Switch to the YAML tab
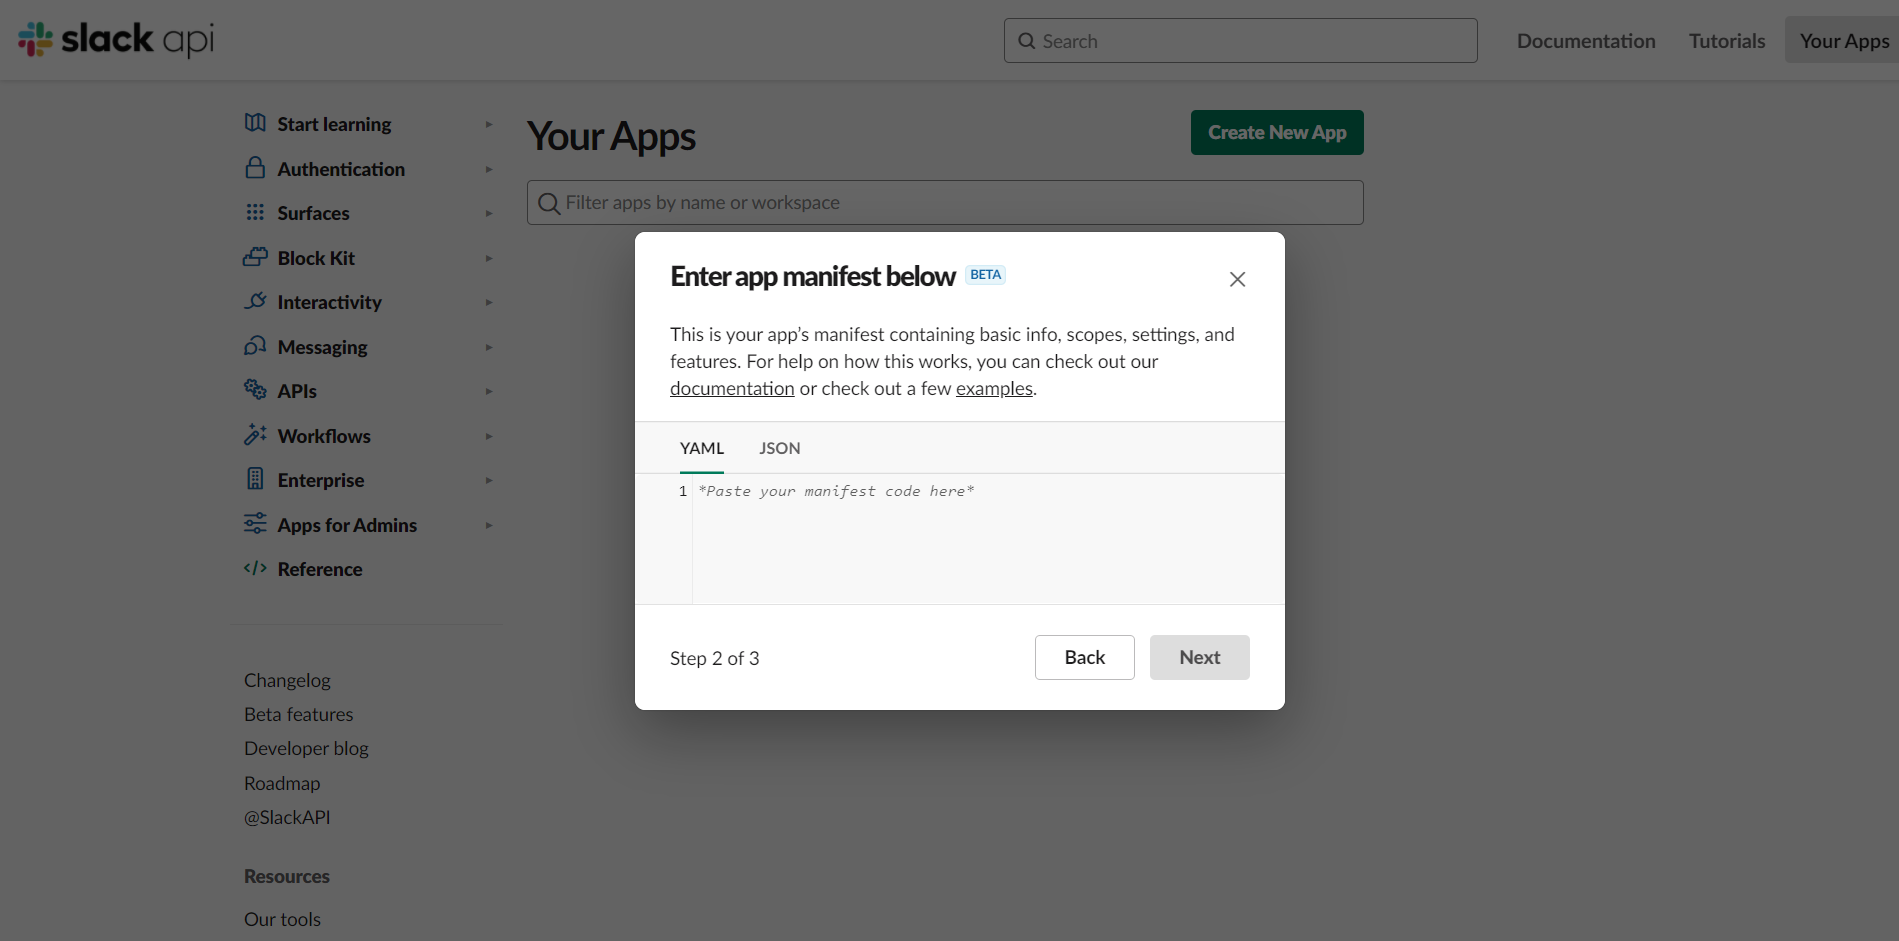 tap(702, 448)
